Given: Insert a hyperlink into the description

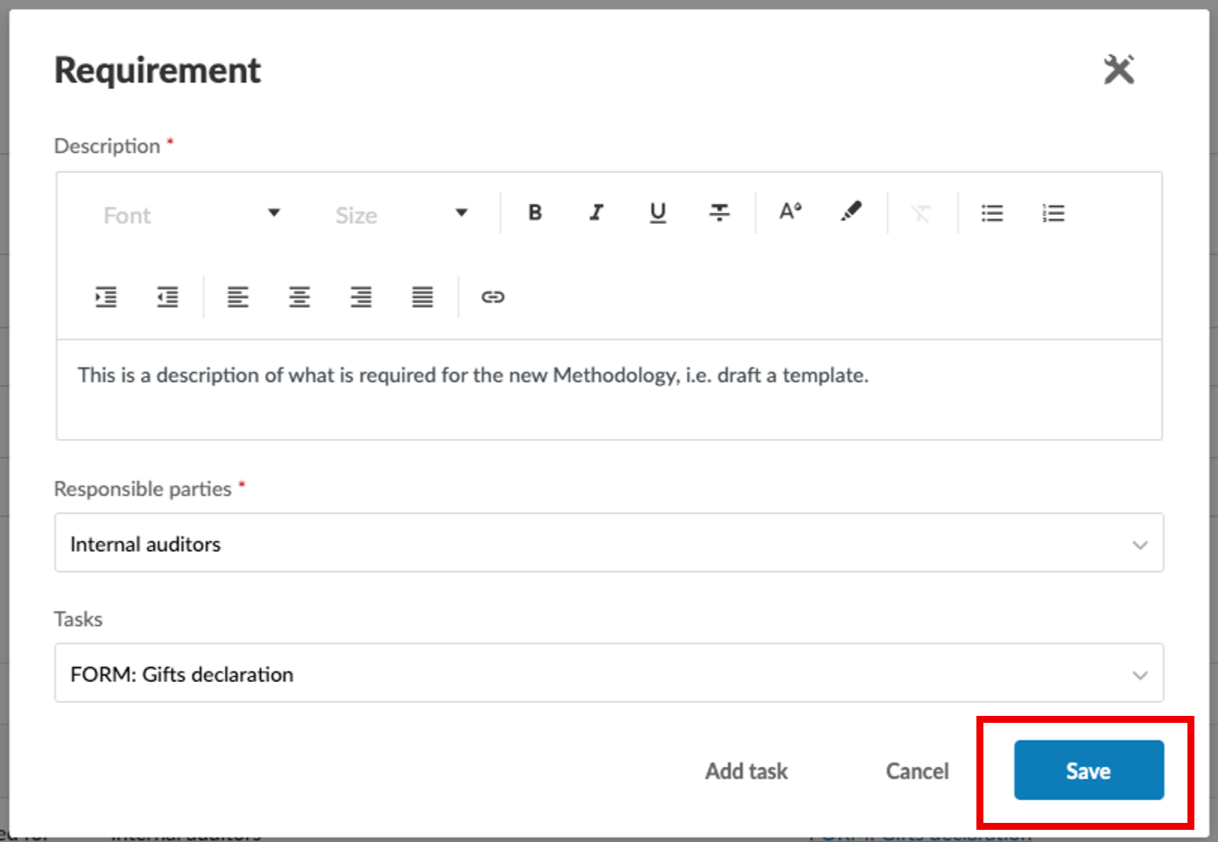Looking at the screenshot, I should coord(493,297).
